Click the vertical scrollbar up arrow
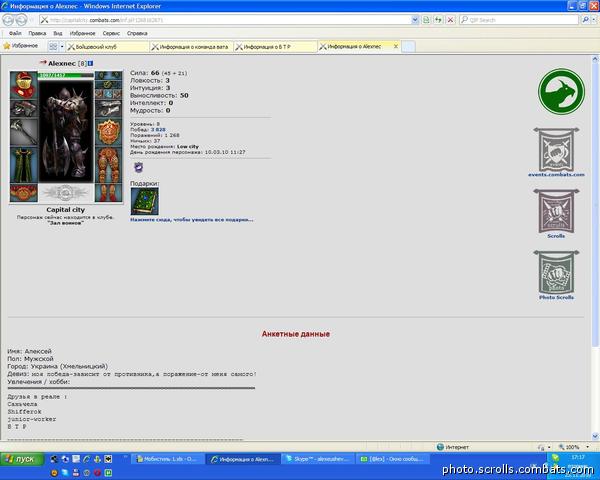Image resolution: width=600 pixels, height=480 pixels. (x=595, y=59)
